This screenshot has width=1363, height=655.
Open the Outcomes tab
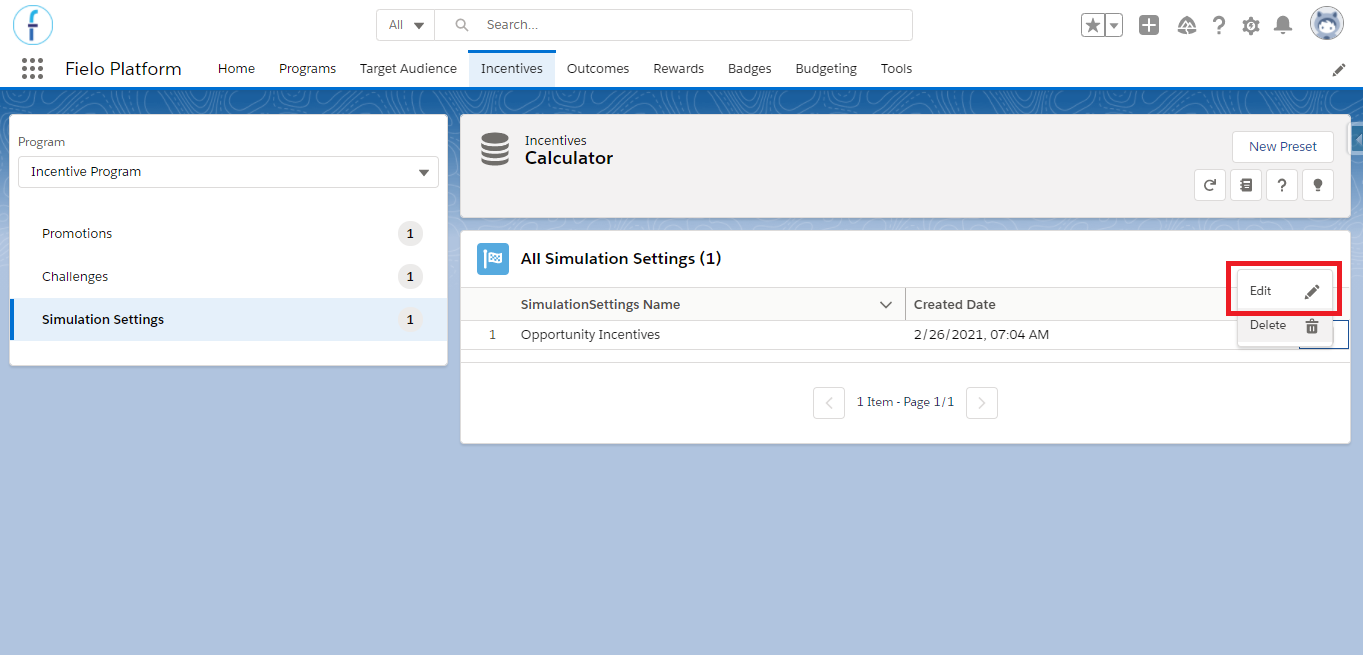pos(598,69)
